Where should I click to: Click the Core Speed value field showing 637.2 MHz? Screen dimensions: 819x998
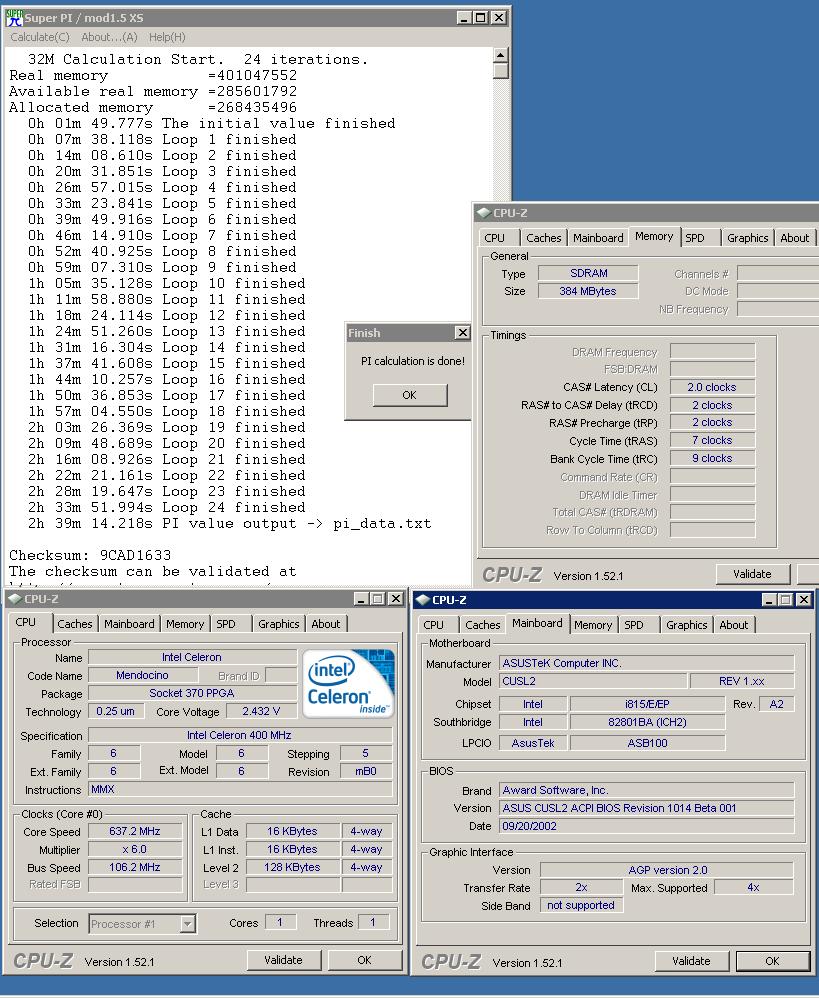[x=135, y=831]
